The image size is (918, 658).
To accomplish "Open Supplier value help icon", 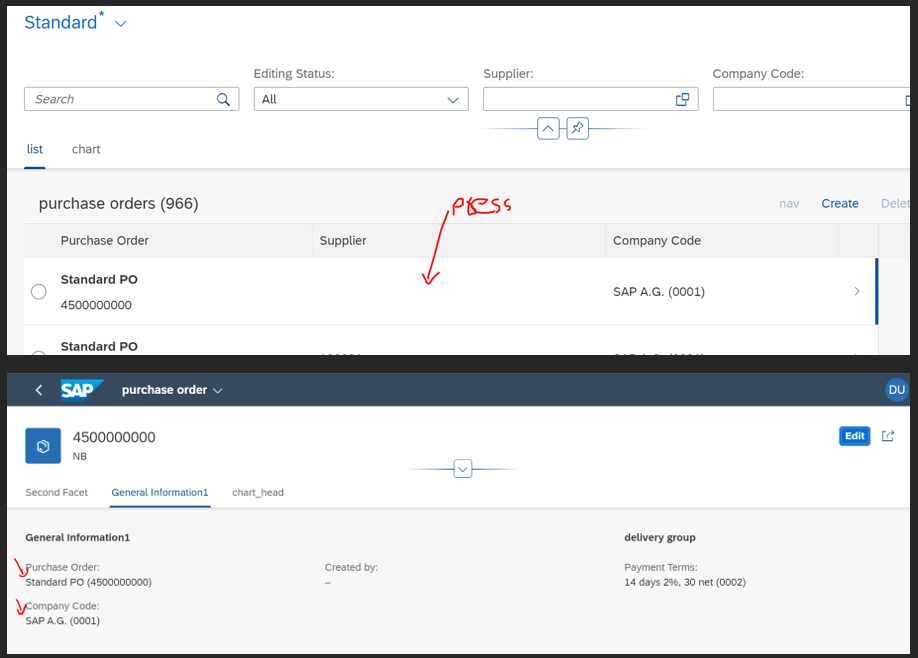I will click(x=682, y=100).
